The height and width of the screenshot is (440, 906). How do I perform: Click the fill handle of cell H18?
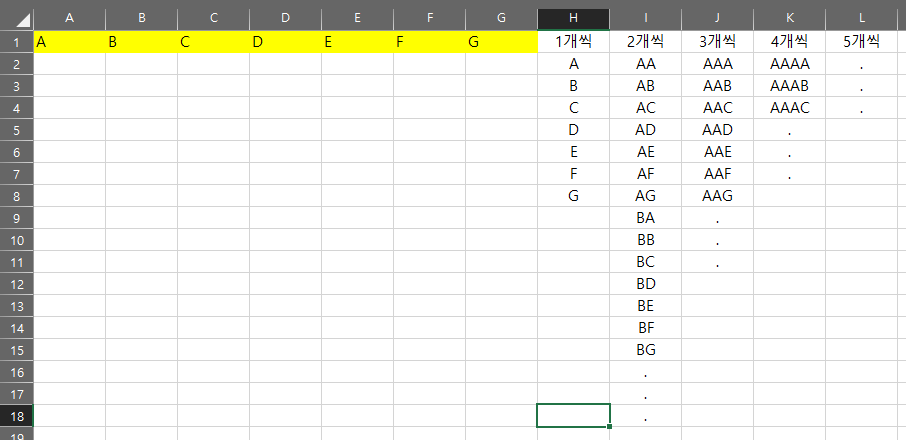(610, 427)
